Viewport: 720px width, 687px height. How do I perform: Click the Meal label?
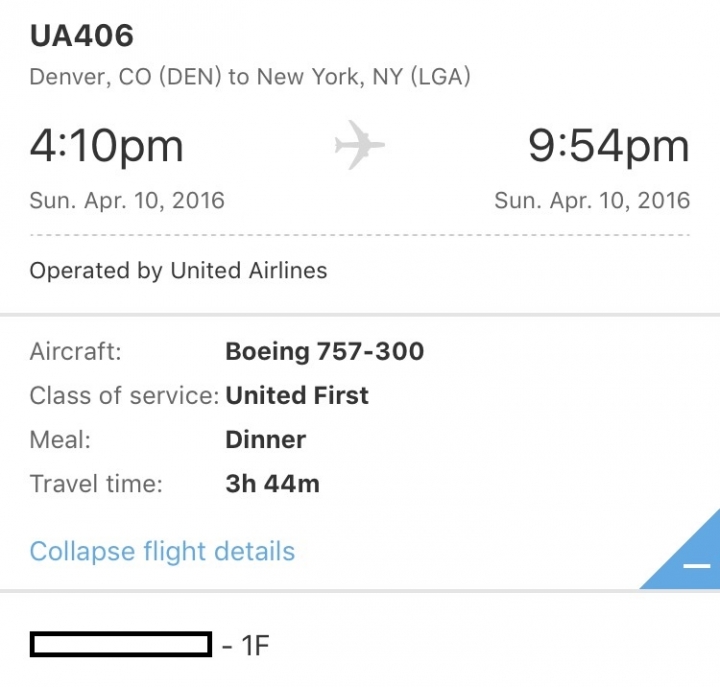pyautogui.click(x=60, y=440)
